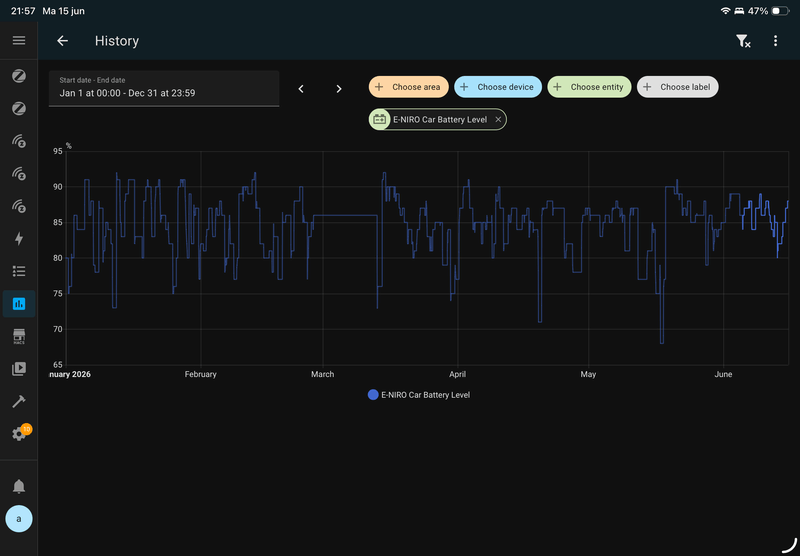Open the hamburger sidebar menu

click(19, 40)
